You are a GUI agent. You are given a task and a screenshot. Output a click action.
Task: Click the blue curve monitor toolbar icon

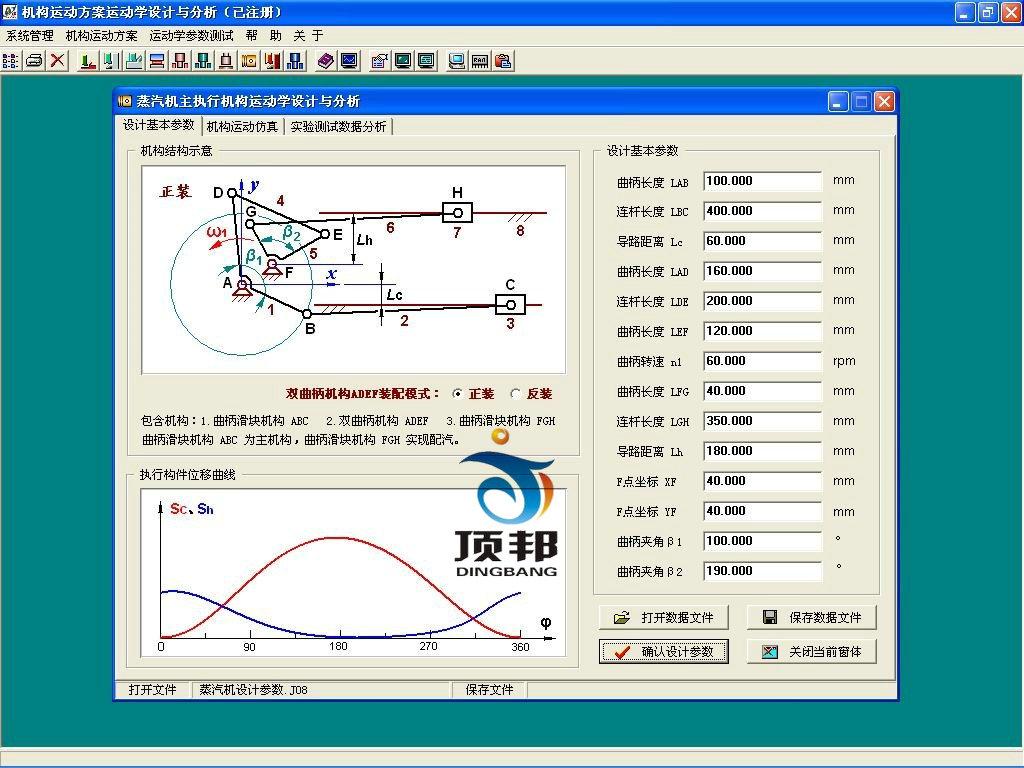349,60
